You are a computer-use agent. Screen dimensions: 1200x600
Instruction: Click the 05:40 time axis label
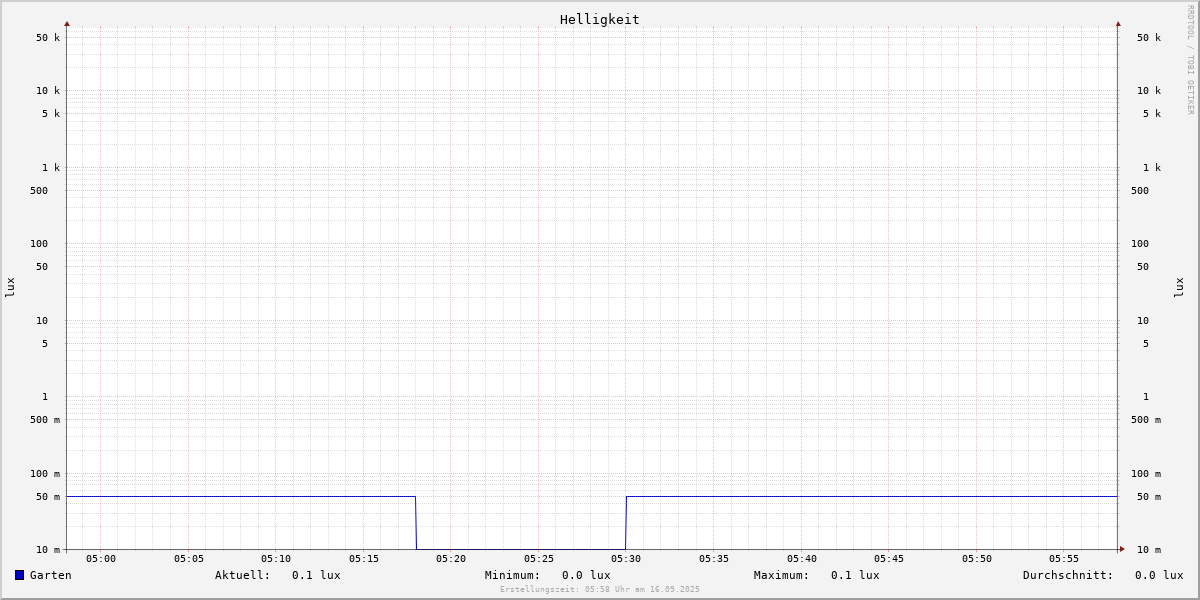point(802,559)
